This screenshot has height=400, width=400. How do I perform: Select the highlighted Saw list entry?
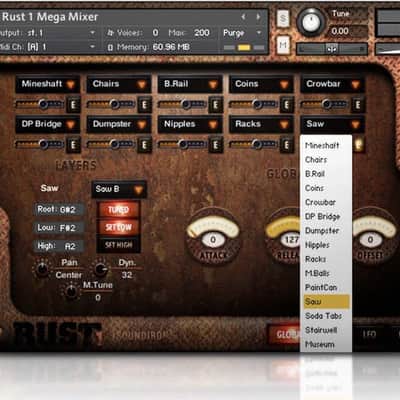(x=326, y=302)
